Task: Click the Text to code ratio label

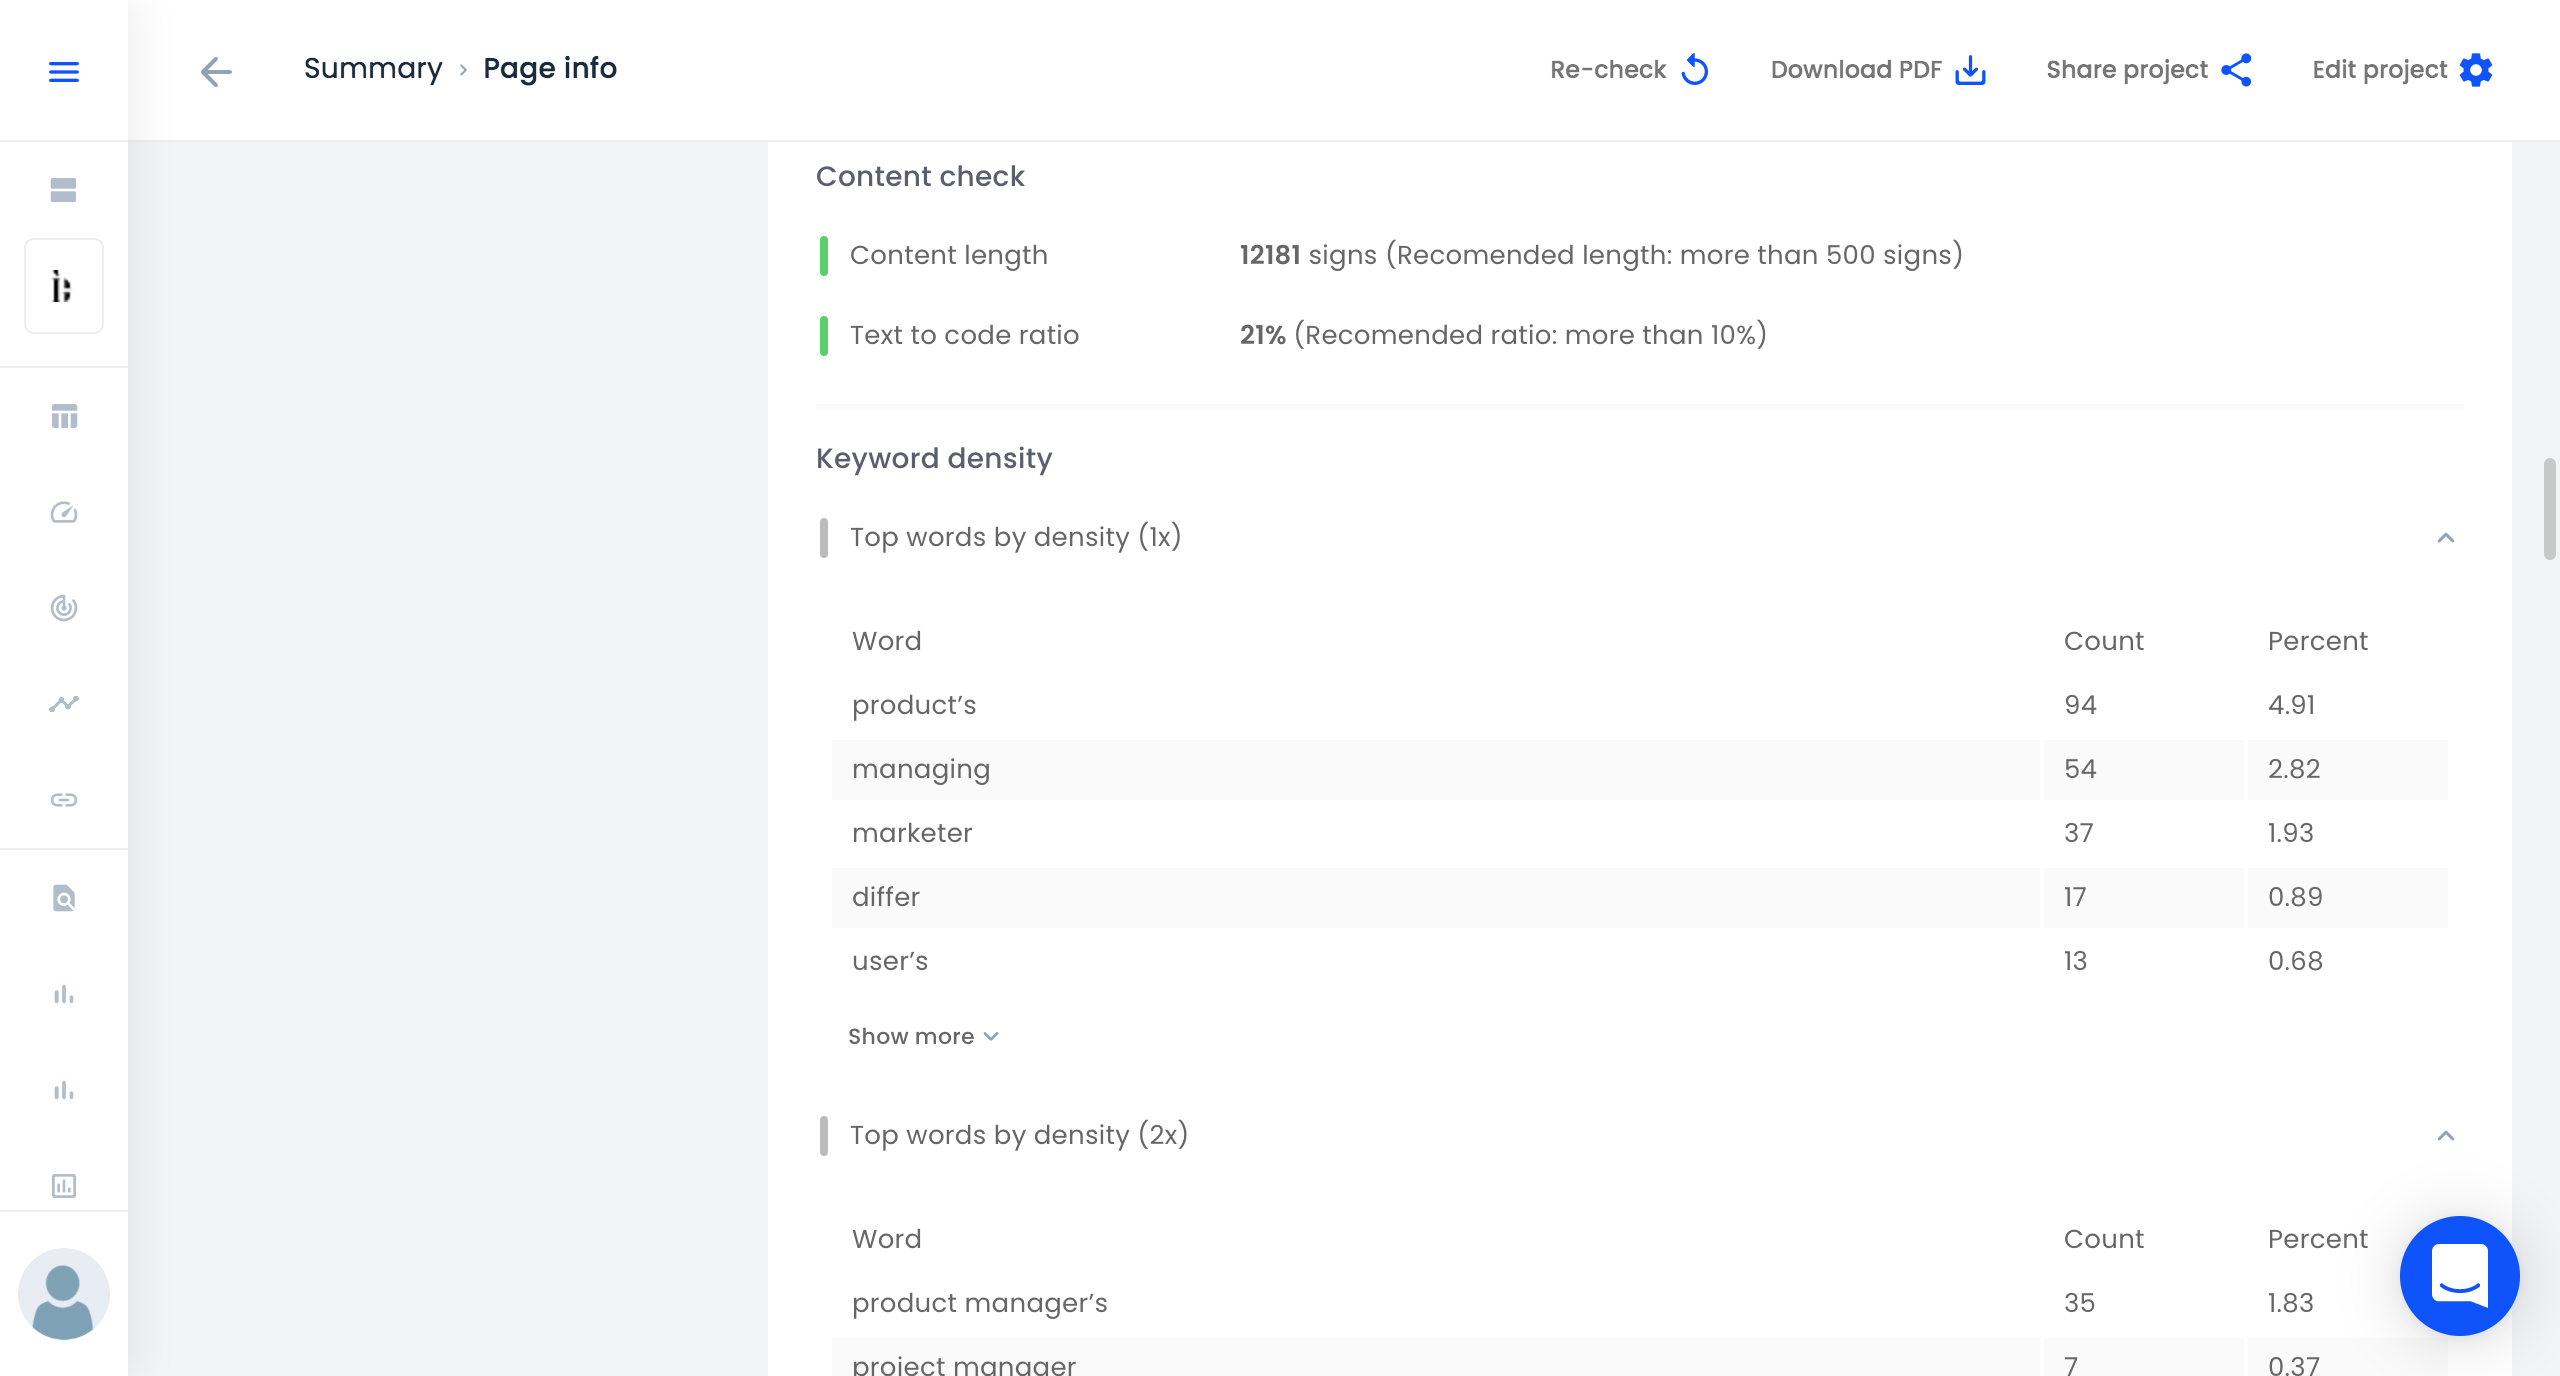Action: (x=965, y=335)
